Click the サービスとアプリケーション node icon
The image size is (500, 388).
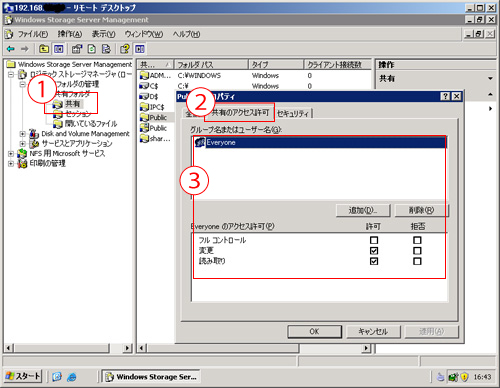[x=34, y=144]
